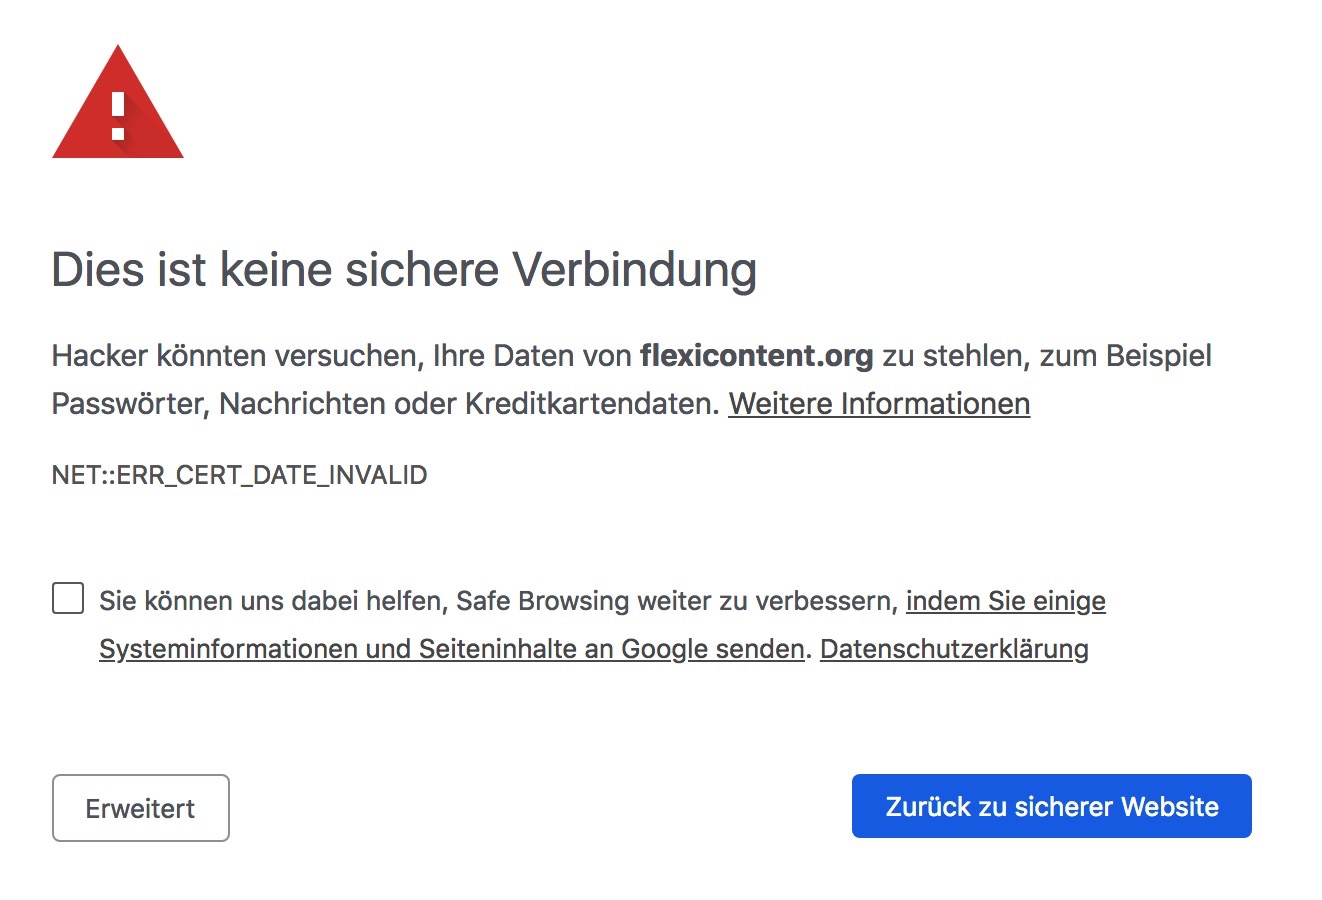
Task: Click the bold flexicontent.org domain name
Action: point(757,356)
